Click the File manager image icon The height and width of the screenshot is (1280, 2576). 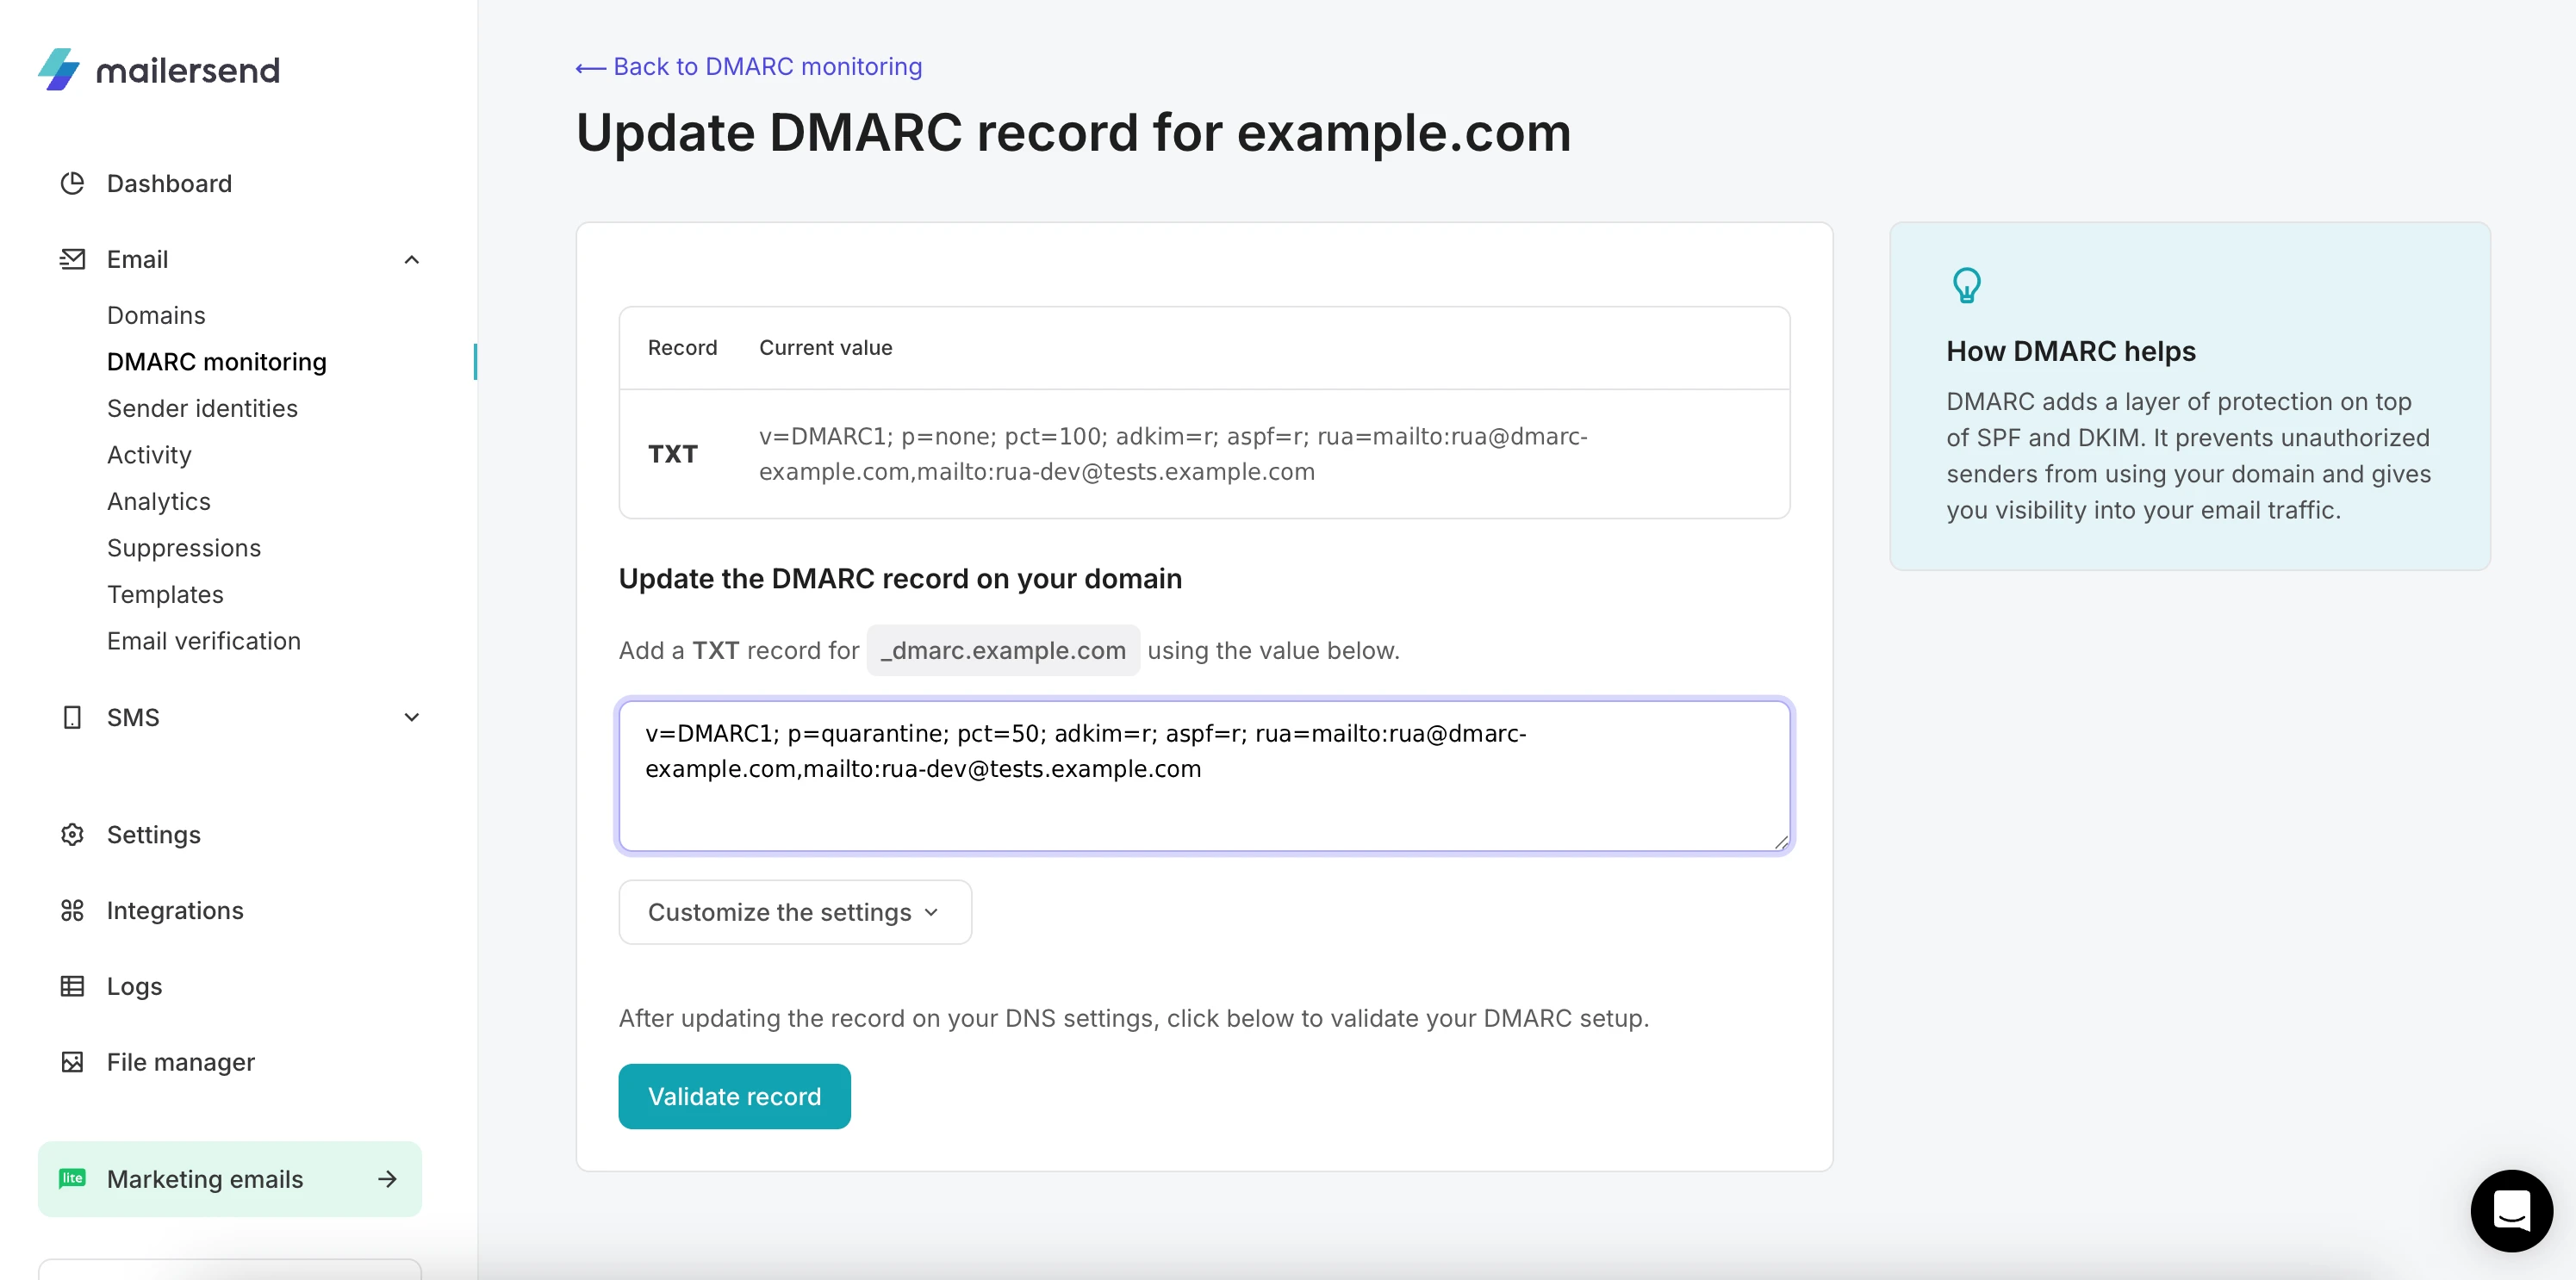[72, 1062]
